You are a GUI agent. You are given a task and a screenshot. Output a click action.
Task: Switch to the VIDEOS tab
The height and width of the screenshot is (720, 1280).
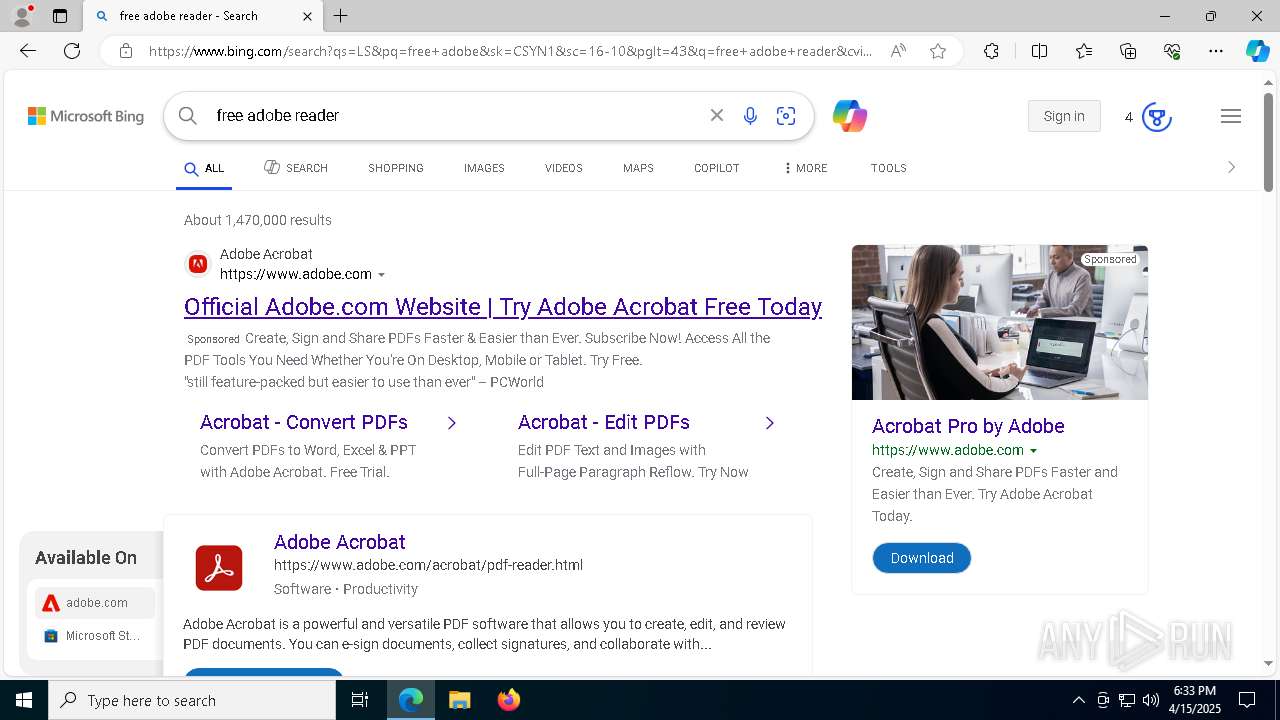click(564, 168)
